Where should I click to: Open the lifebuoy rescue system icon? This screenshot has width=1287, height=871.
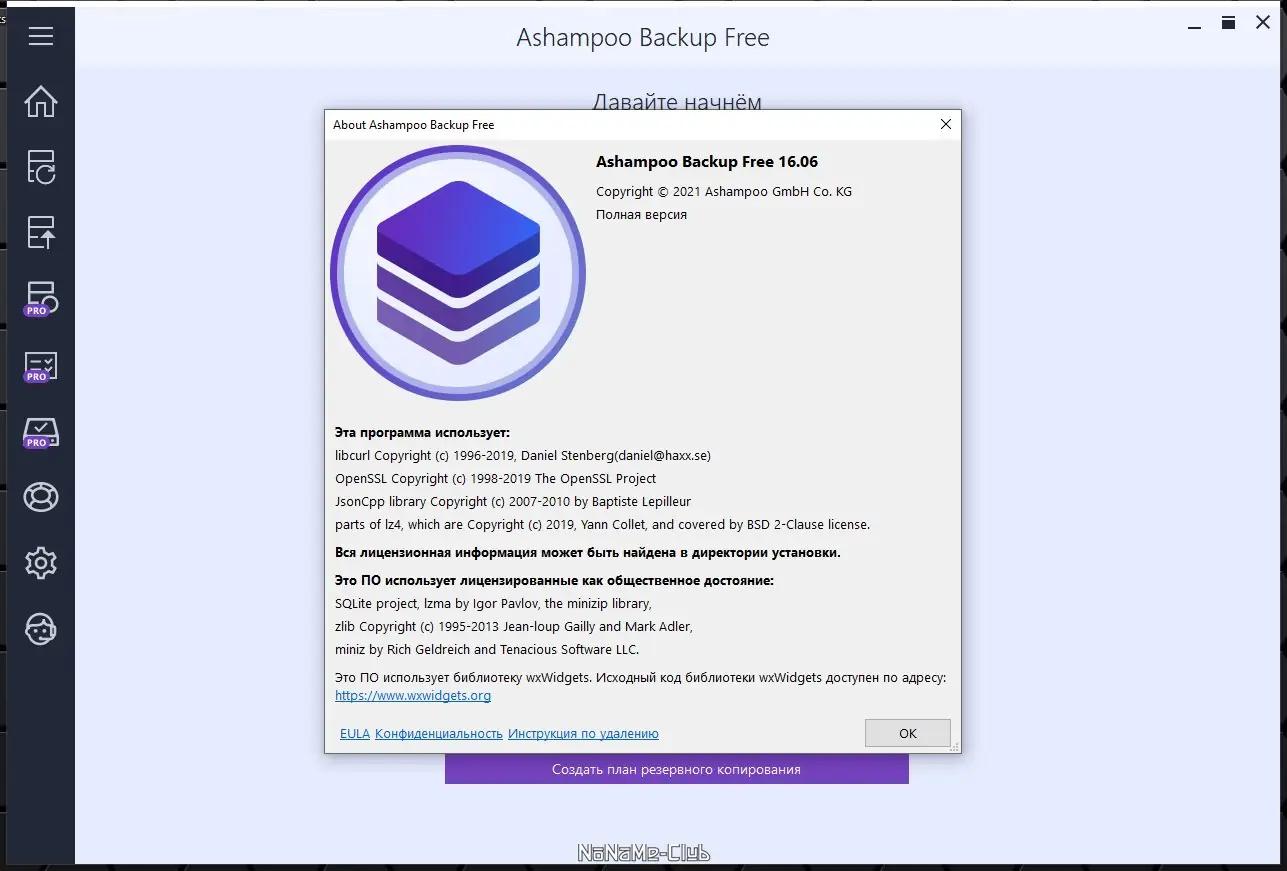tap(41, 497)
